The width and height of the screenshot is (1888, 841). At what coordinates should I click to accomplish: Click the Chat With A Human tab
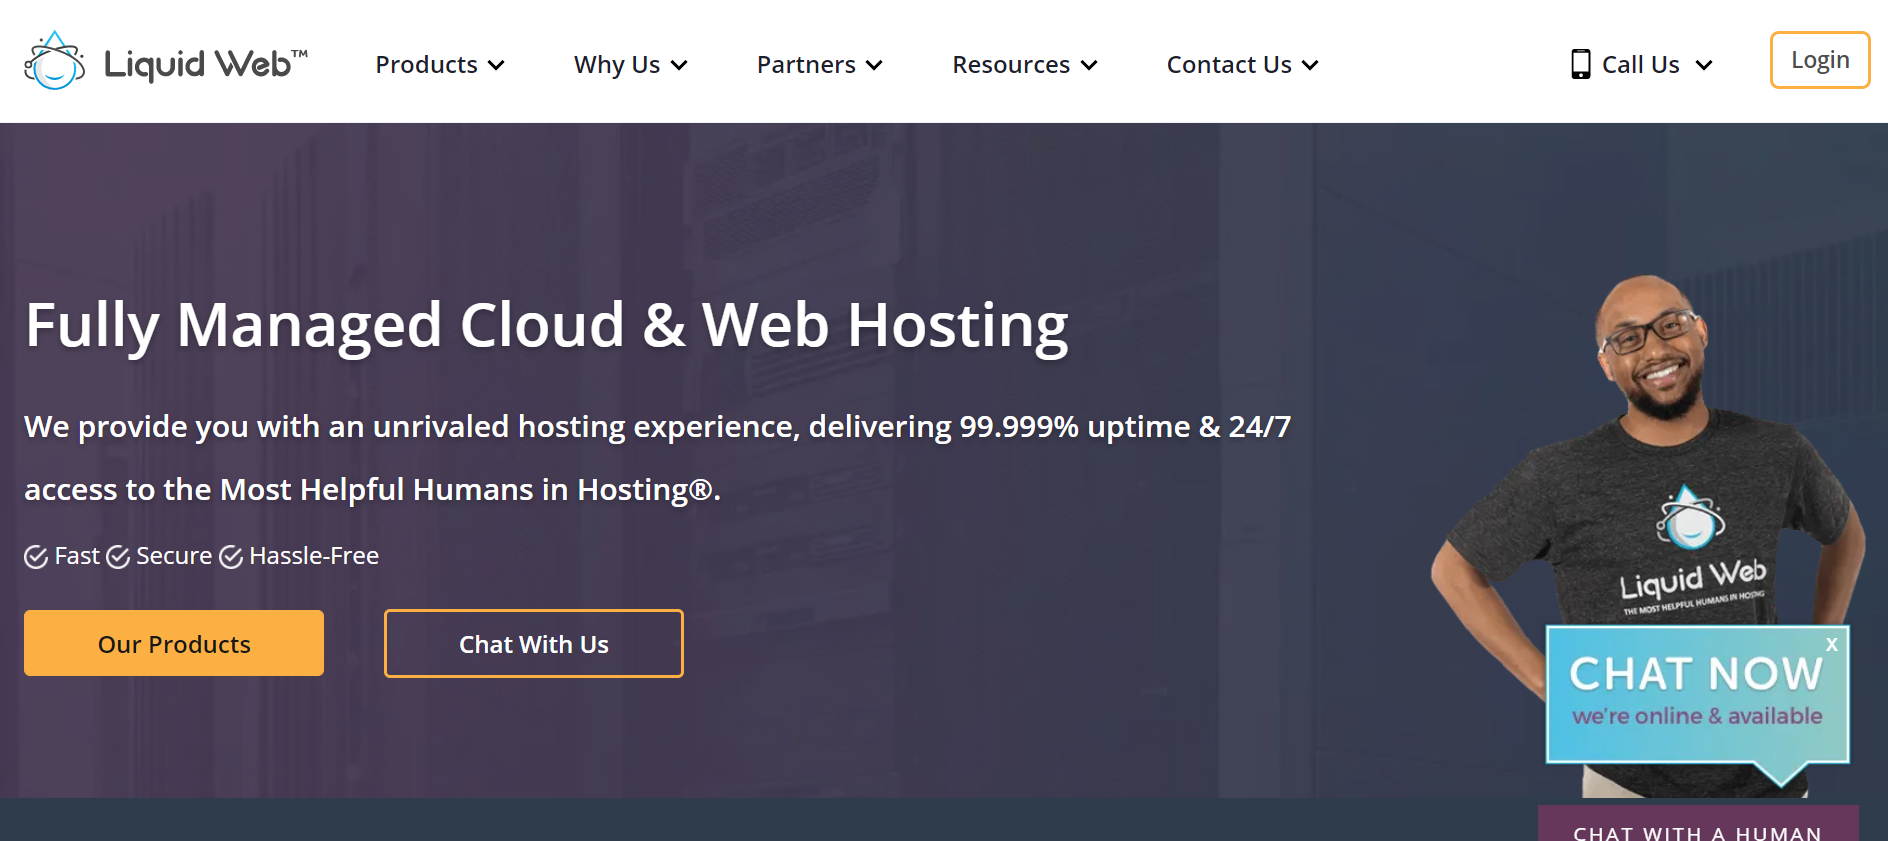click(1698, 824)
